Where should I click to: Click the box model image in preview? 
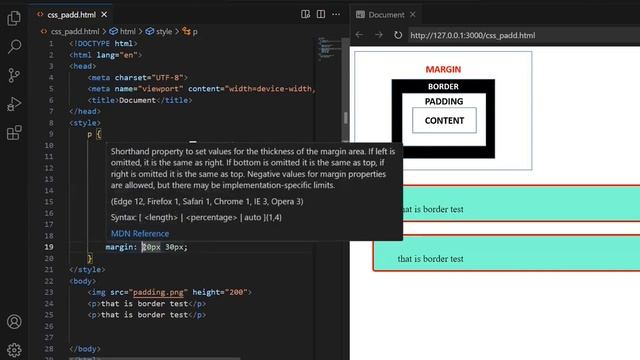click(443, 110)
